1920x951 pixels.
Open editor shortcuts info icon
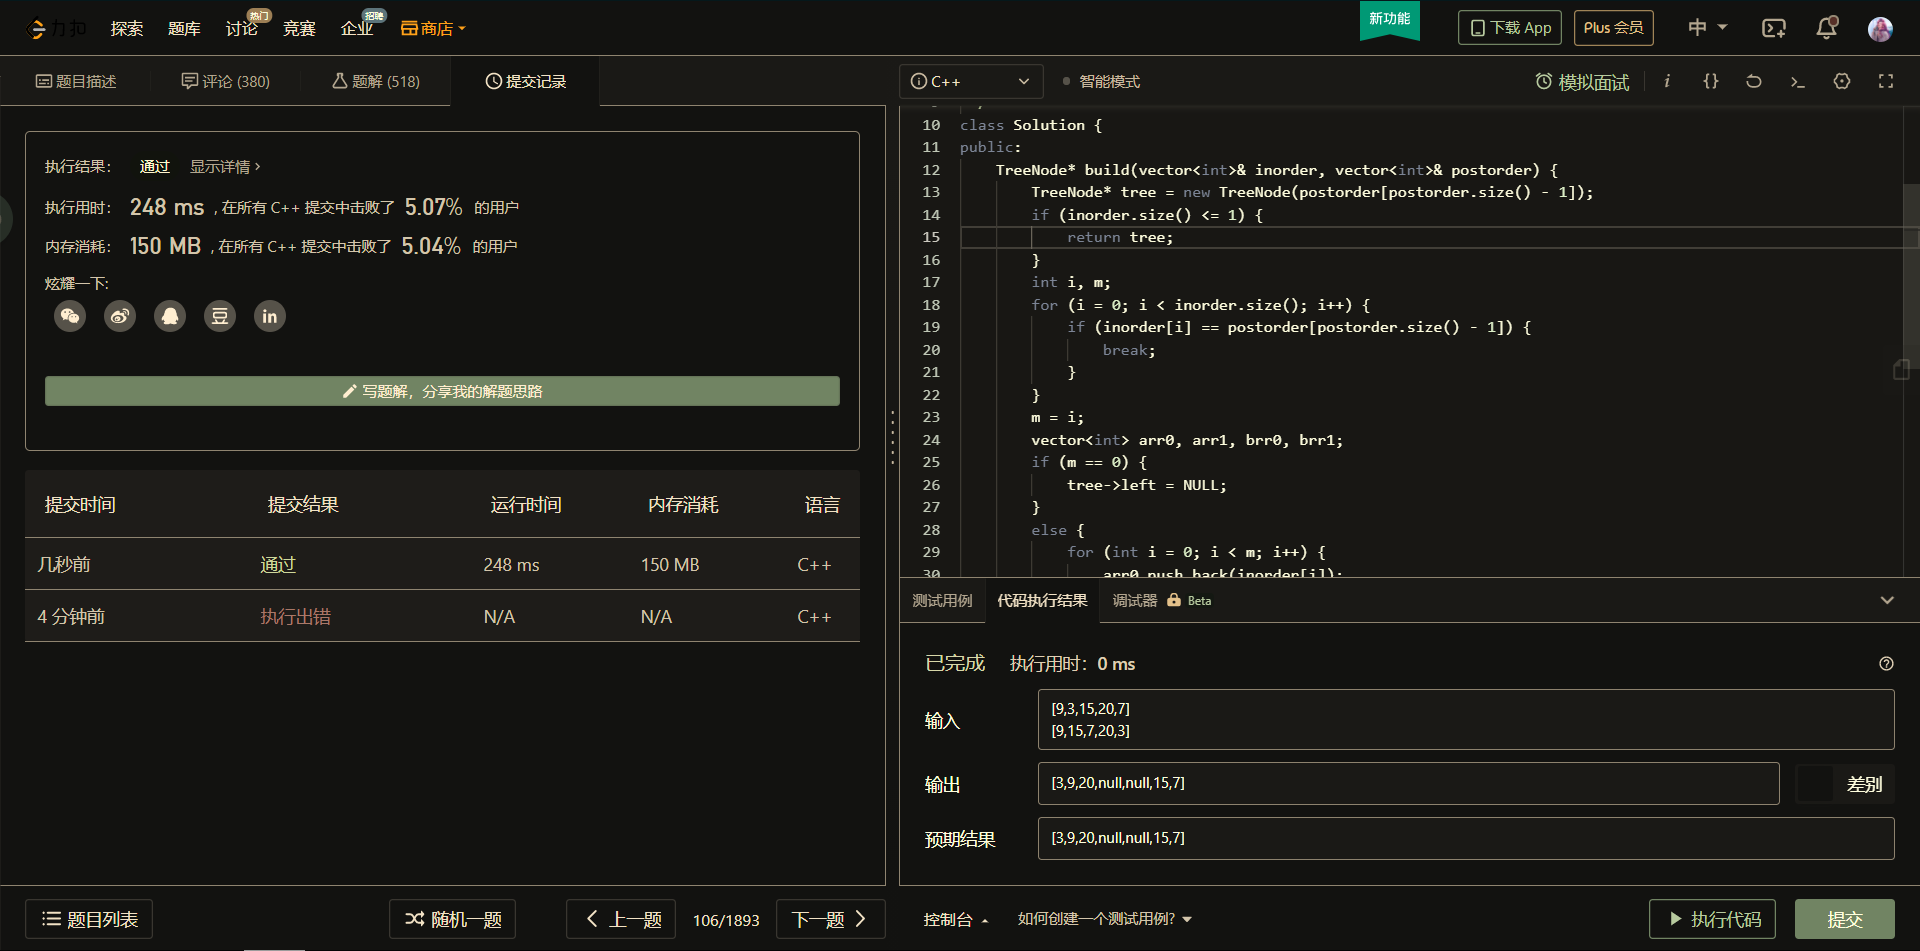click(x=1667, y=81)
